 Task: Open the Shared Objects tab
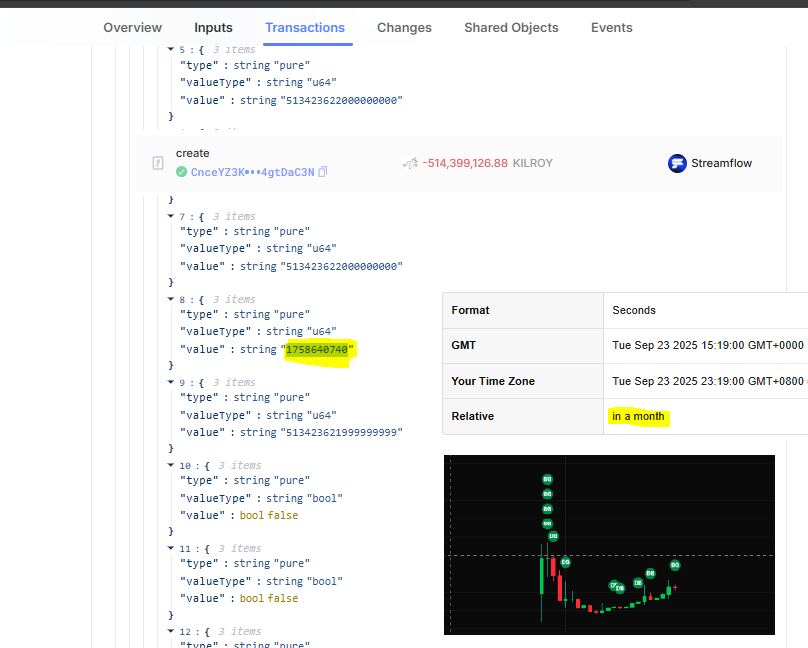click(x=511, y=28)
